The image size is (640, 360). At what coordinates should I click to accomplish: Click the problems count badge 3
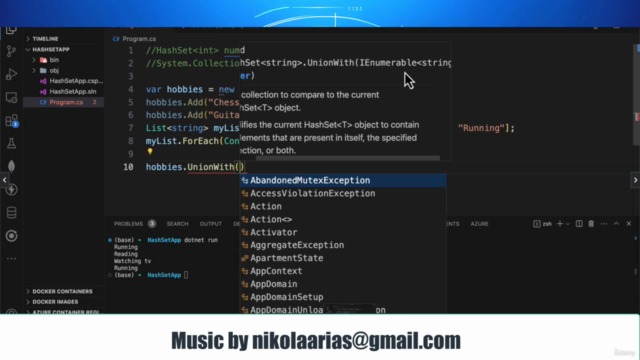click(152, 224)
